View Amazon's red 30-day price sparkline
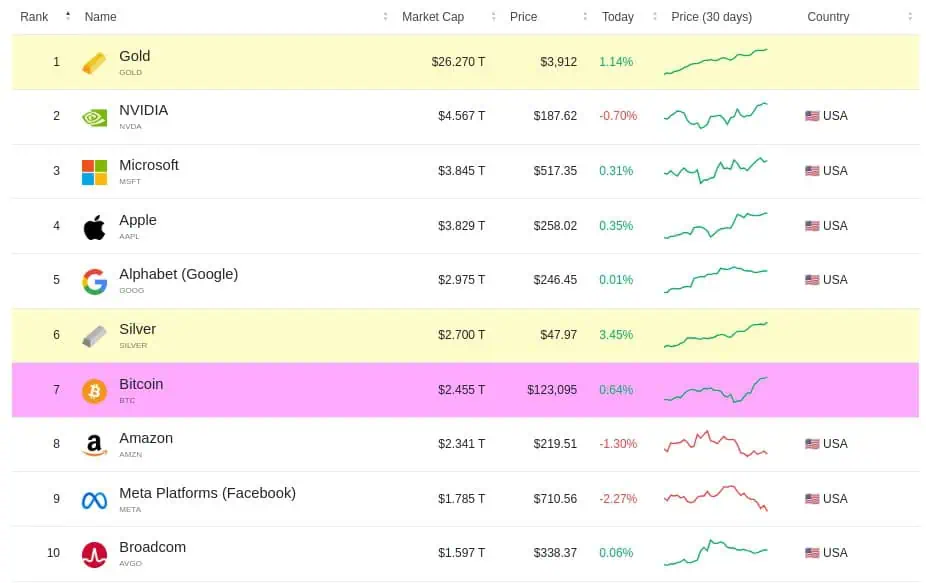Image resolution: width=926 pixels, height=583 pixels. (x=715, y=444)
